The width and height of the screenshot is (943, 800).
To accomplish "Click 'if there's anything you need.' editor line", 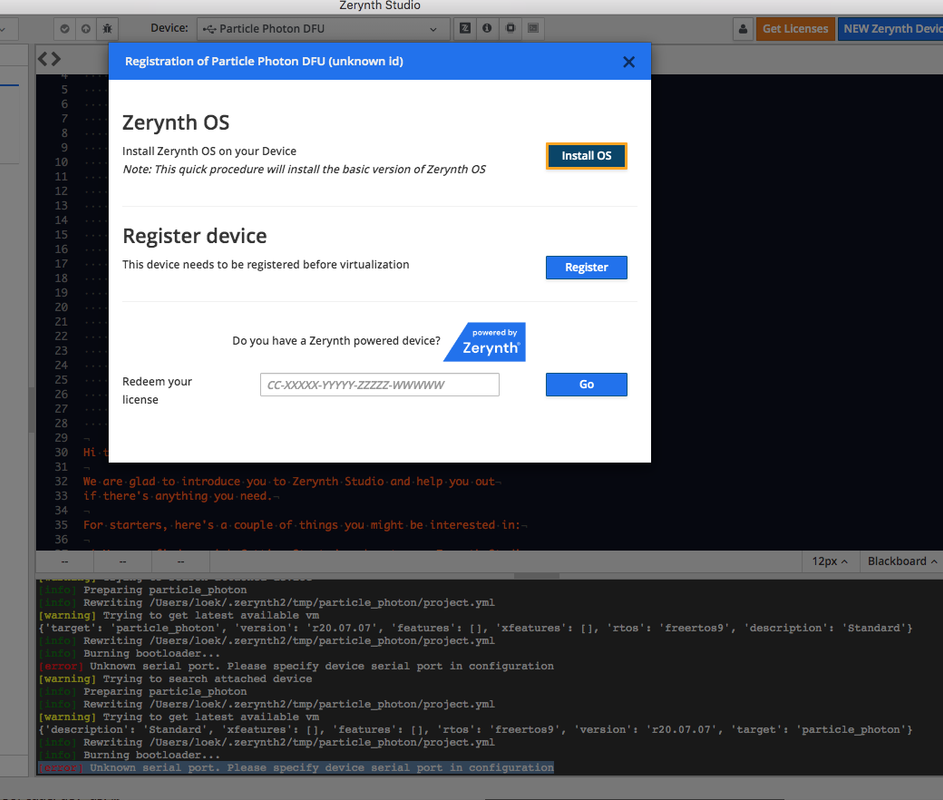I will tap(178, 496).
